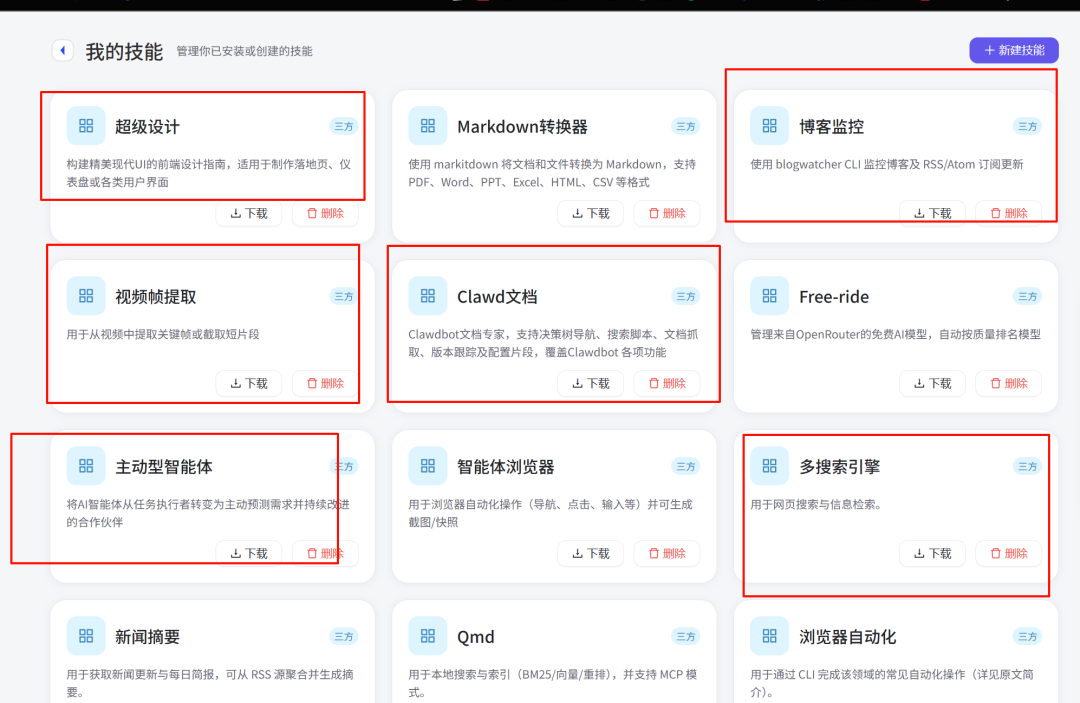
Task: Click the 新闻摘要 skill icon
Action: [x=86, y=635]
